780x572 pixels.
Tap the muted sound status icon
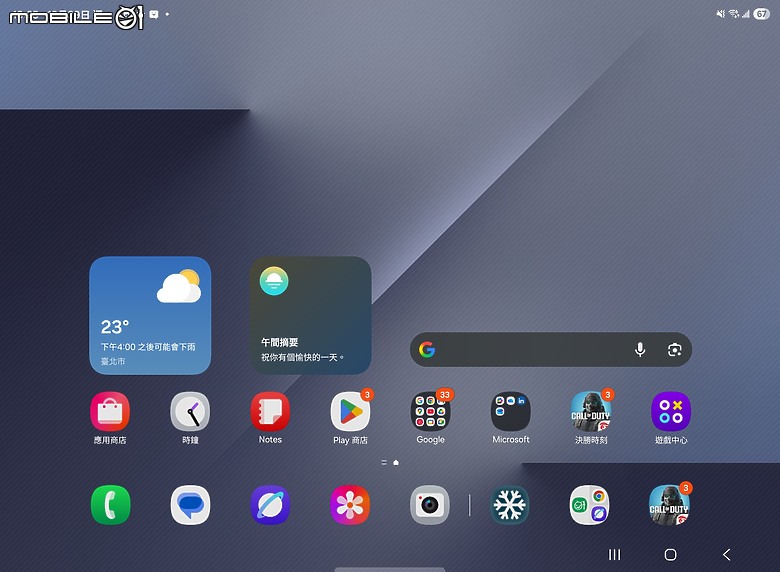tap(720, 14)
